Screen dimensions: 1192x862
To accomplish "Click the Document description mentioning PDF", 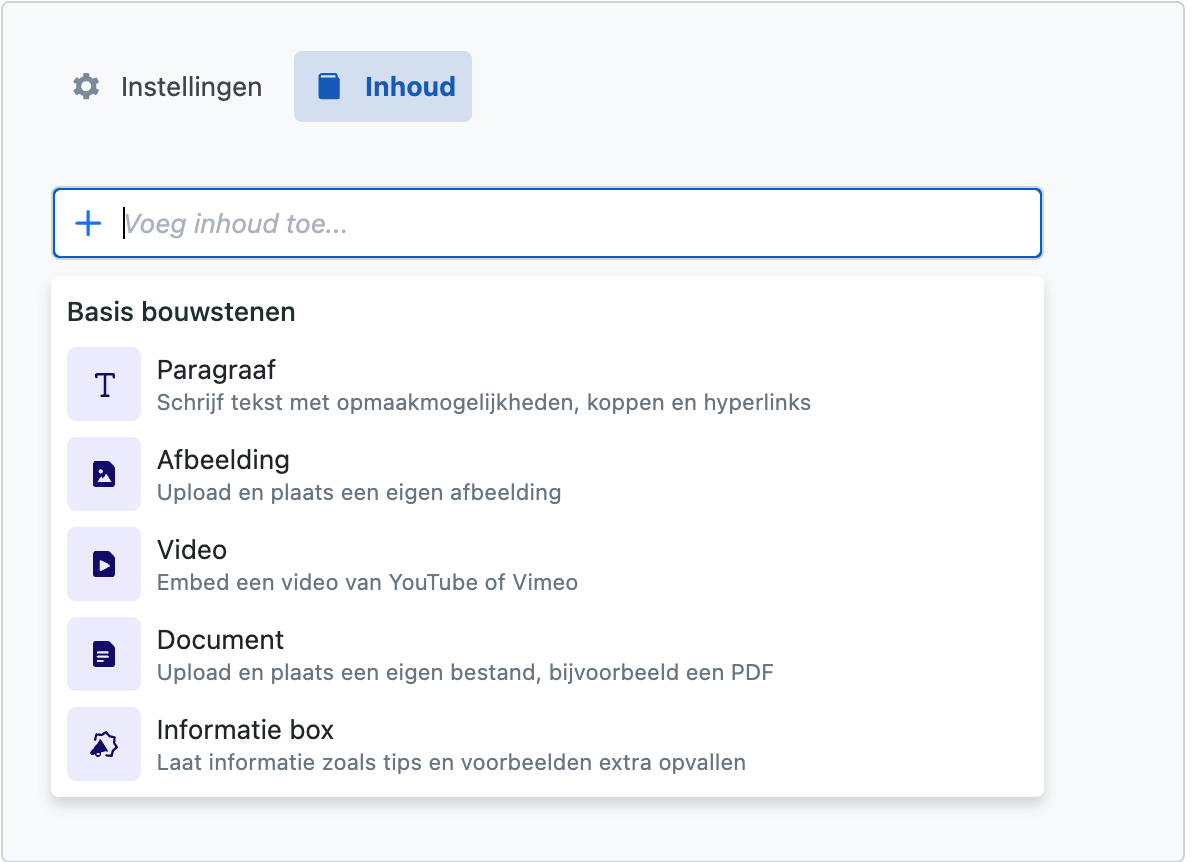I will (465, 673).
